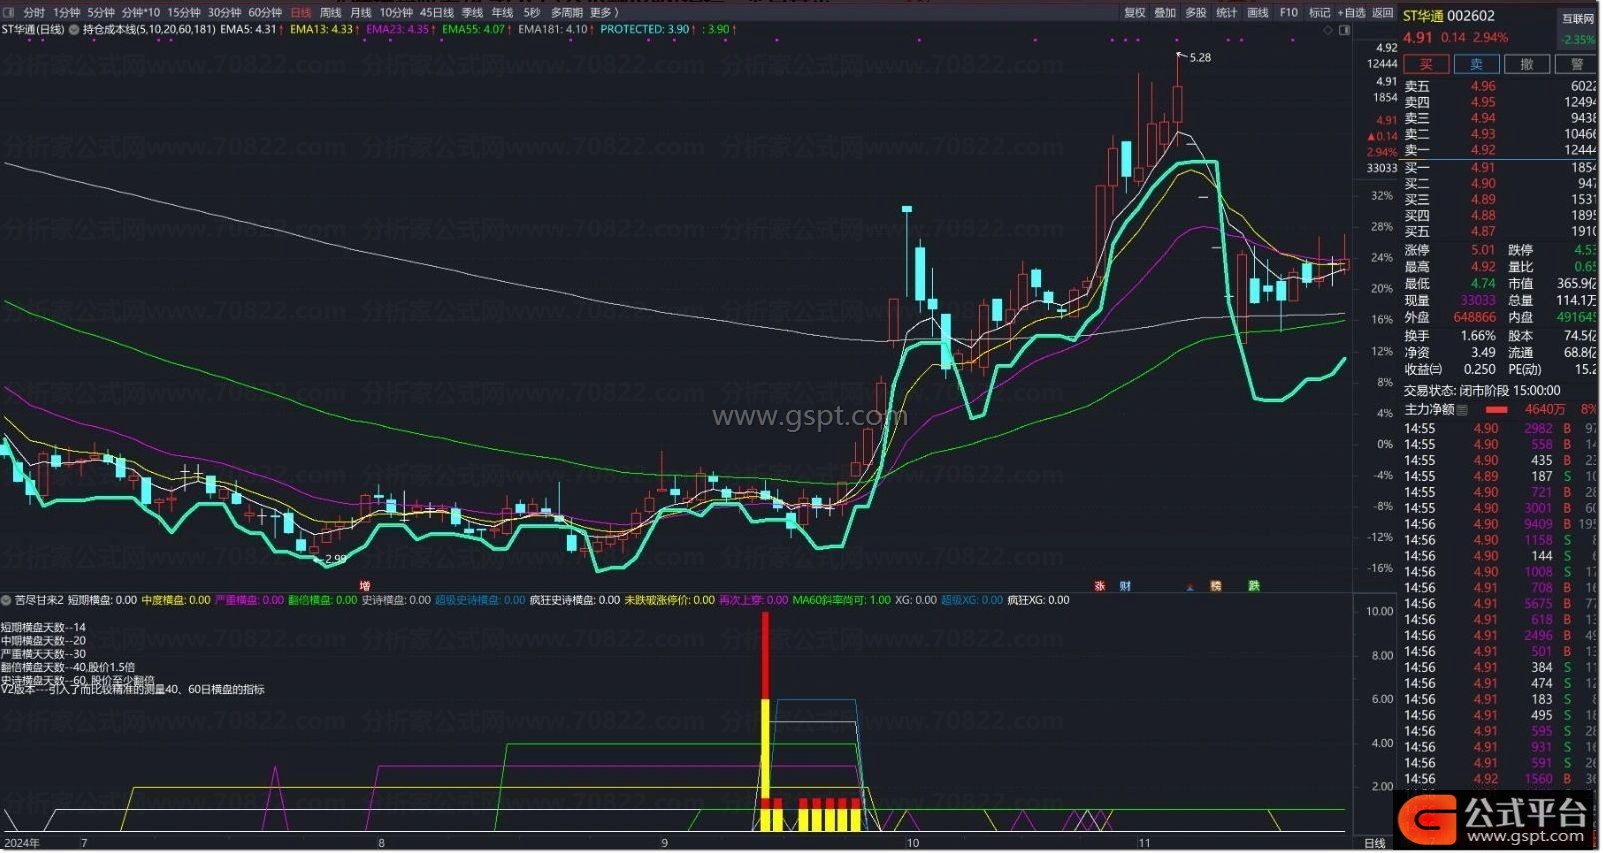The width and height of the screenshot is (1603, 853).
Task: Click the MA60斜率尚可: 1.00 label
Action: point(841,601)
